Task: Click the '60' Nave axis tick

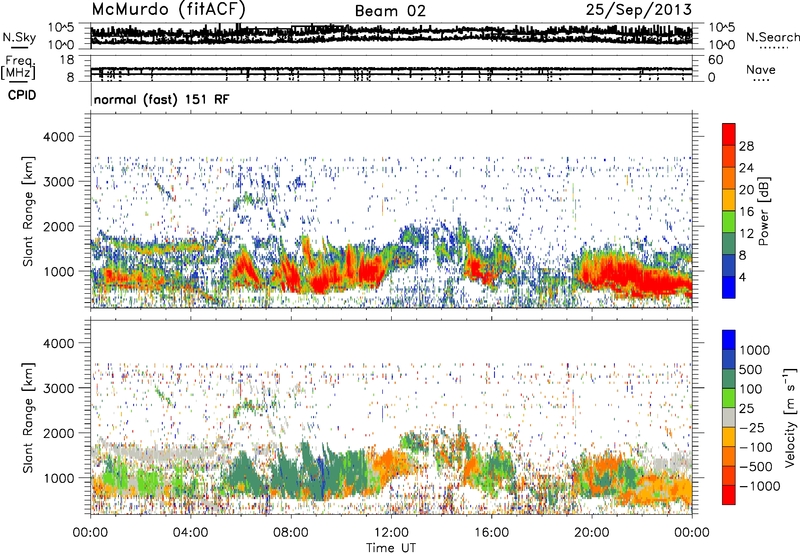Action: click(715, 60)
